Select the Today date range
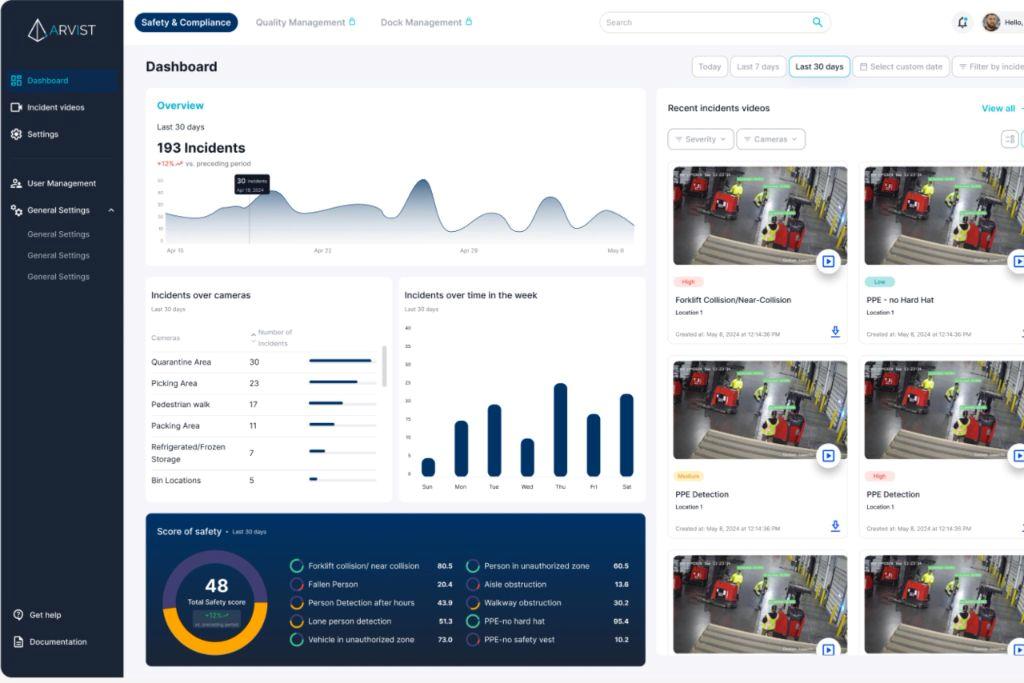This screenshot has width=1024, height=683. coord(709,67)
